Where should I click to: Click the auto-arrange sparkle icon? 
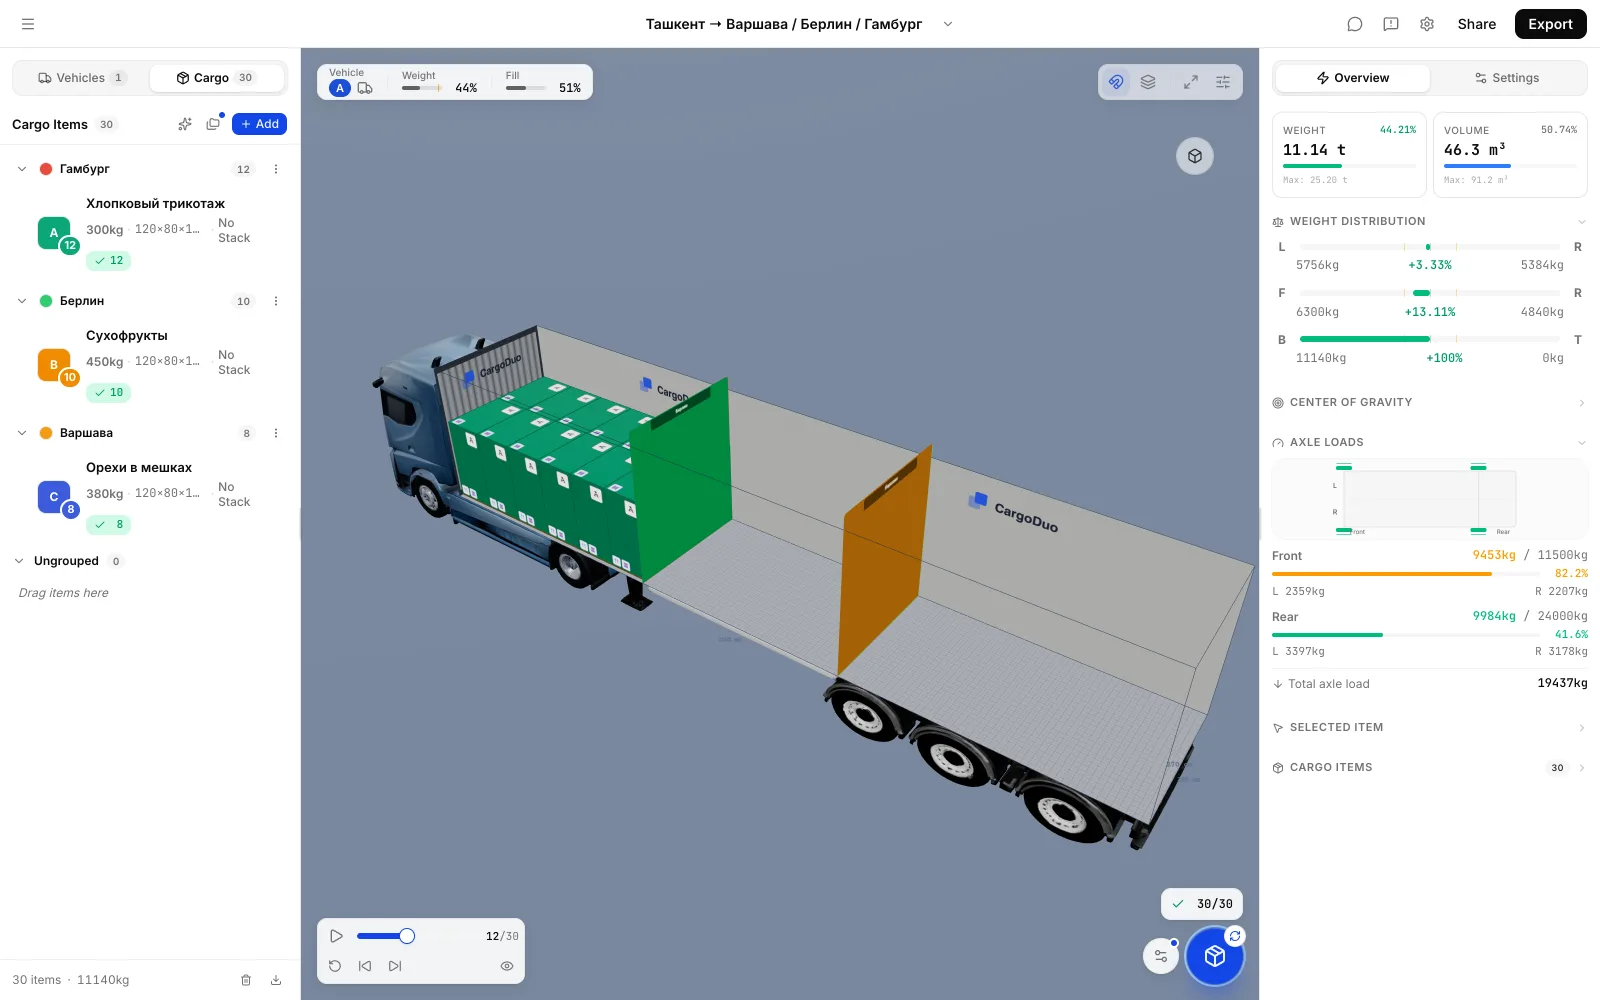185,124
